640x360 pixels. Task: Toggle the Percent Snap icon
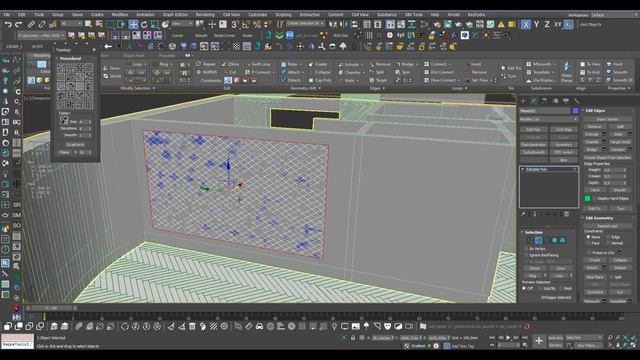[257, 24]
